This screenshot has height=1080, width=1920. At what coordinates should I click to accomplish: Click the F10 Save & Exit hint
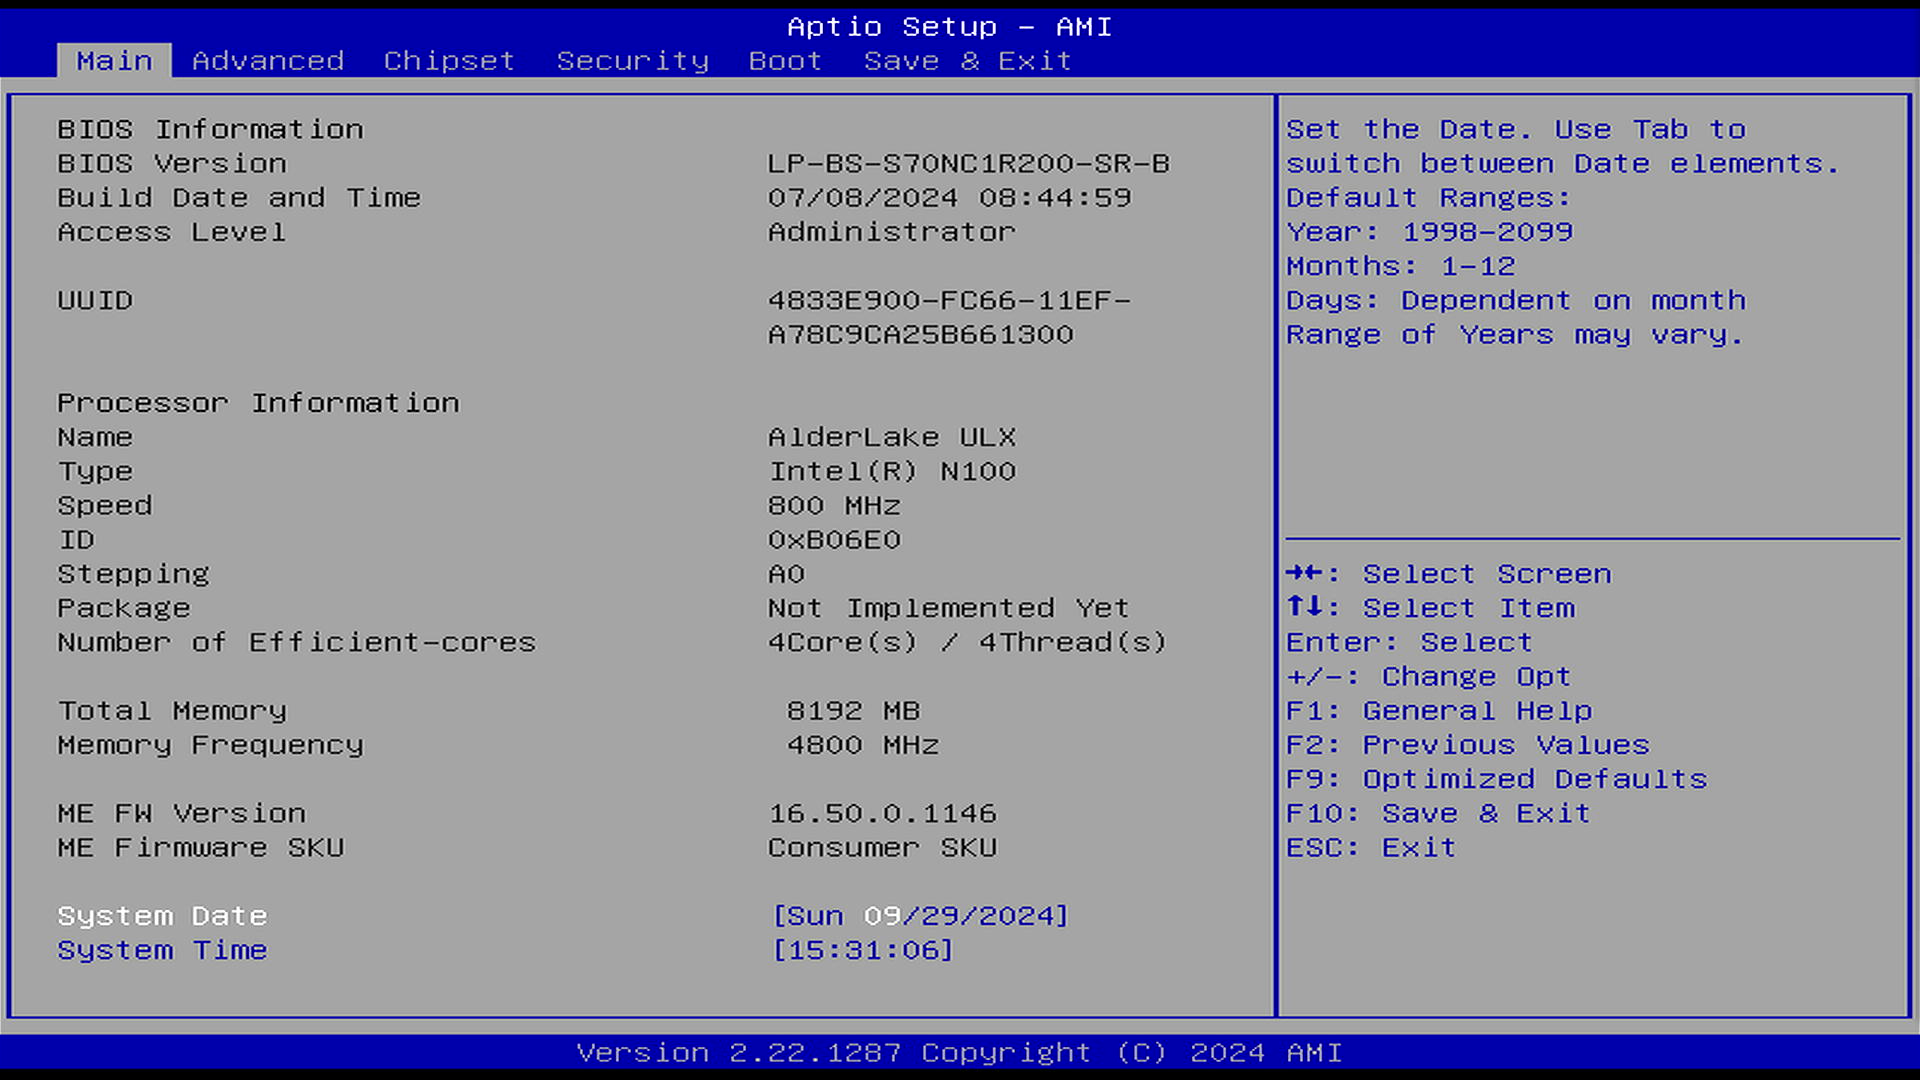tap(1438, 813)
